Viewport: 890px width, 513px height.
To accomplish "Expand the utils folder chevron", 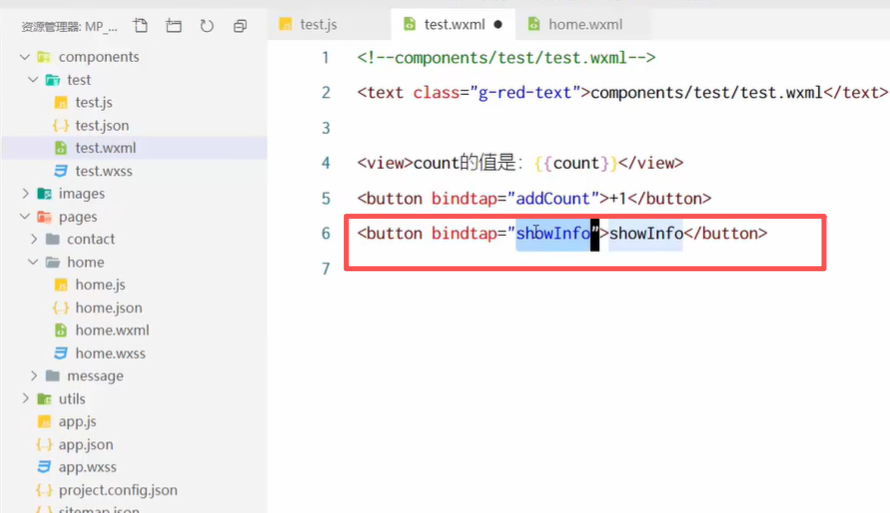I will 25,399.
